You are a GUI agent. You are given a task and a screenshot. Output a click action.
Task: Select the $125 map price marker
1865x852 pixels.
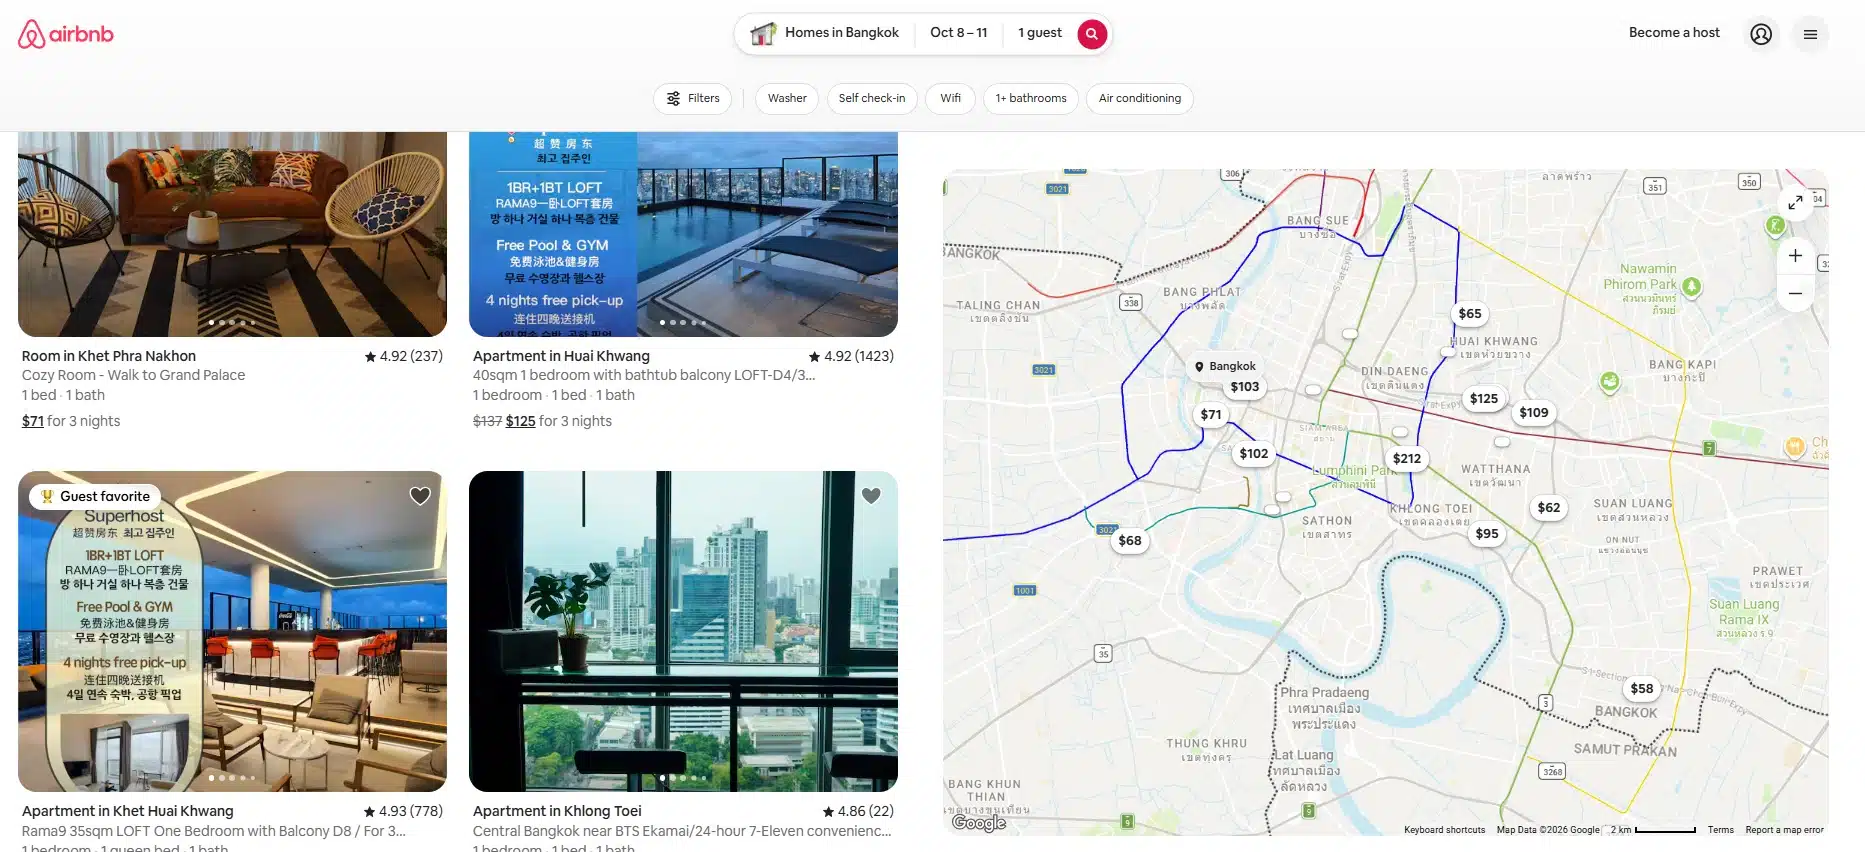pos(1484,399)
